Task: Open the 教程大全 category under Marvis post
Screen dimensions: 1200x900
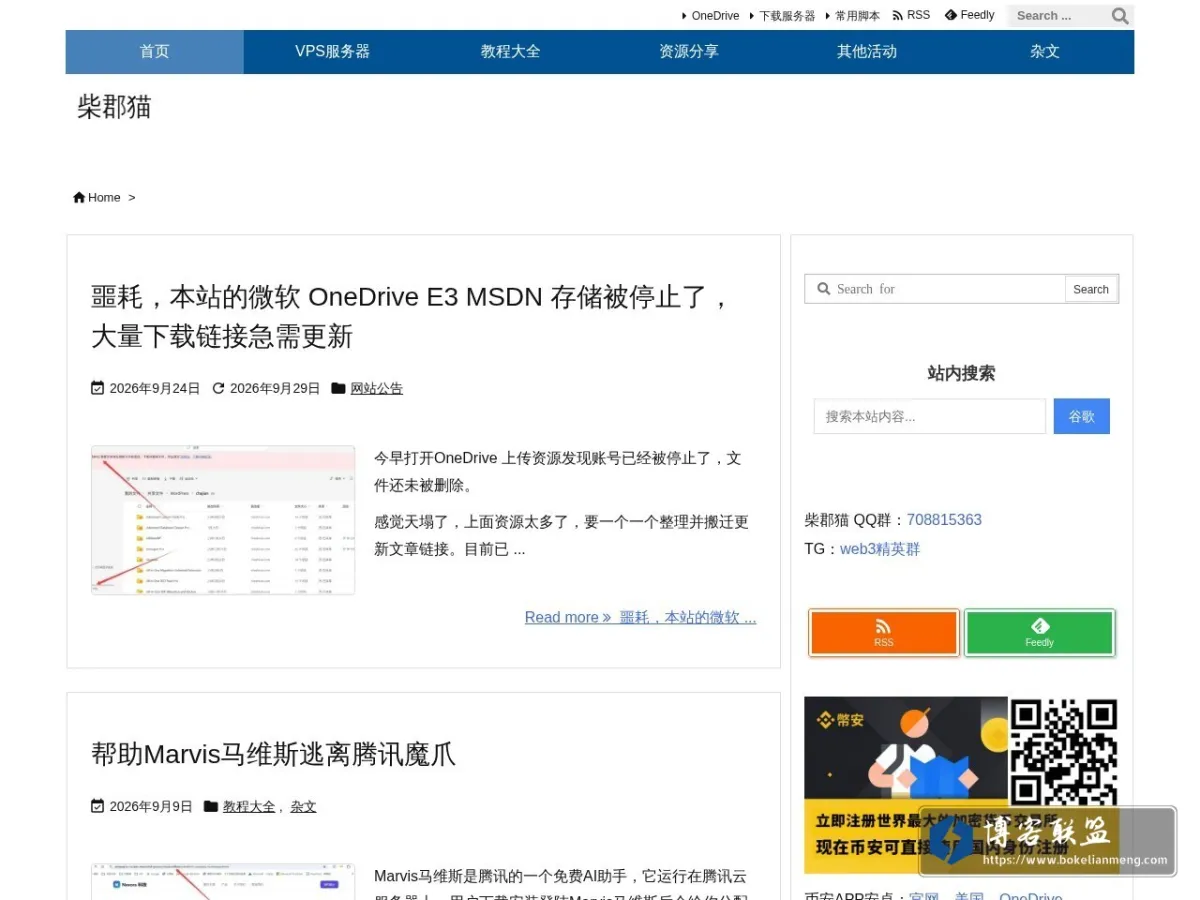Action: pos(249,807)
